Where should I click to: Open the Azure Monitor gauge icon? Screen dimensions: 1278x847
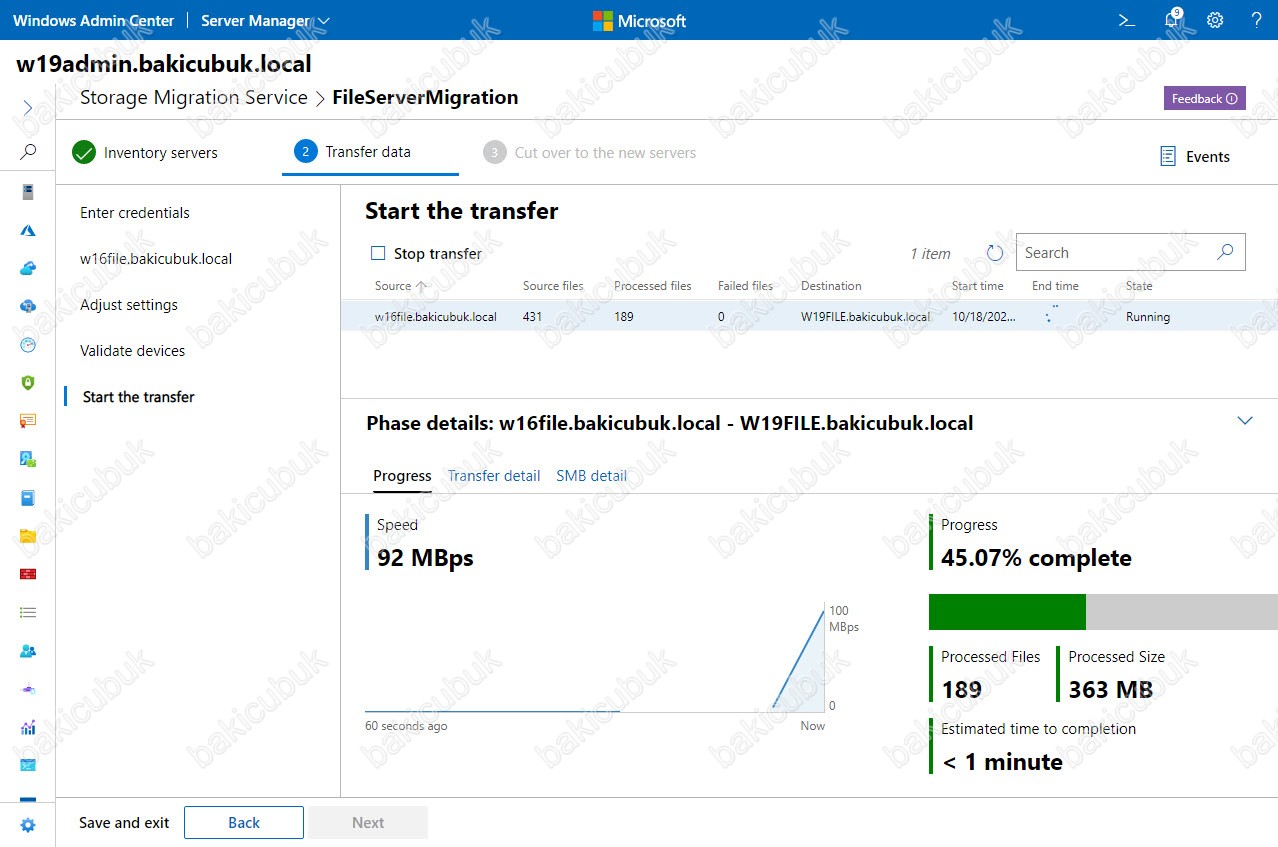pyautogui.click(x=28, y=344)
